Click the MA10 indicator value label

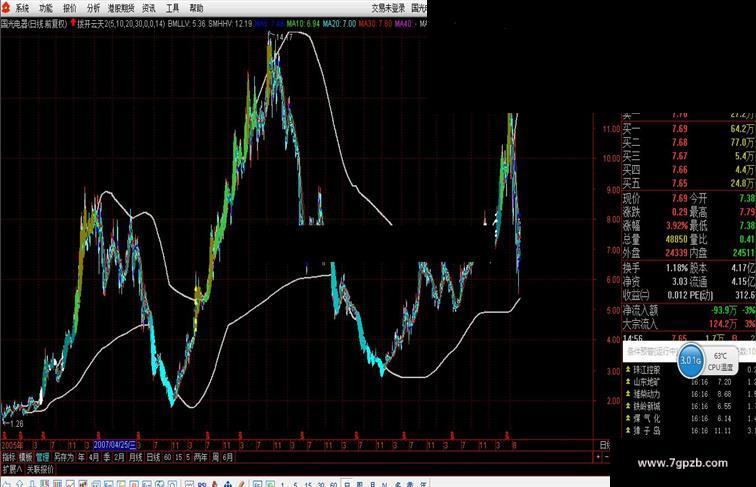303,23
